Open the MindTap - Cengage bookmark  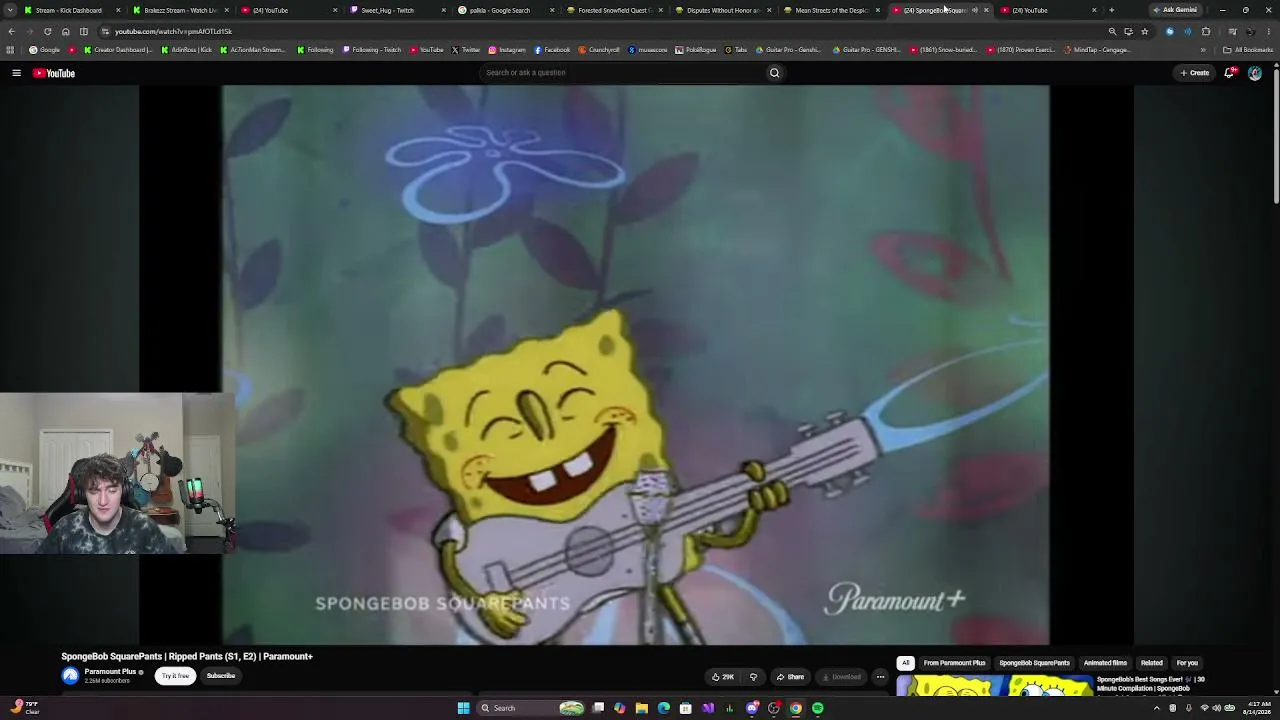point(1097,50)
